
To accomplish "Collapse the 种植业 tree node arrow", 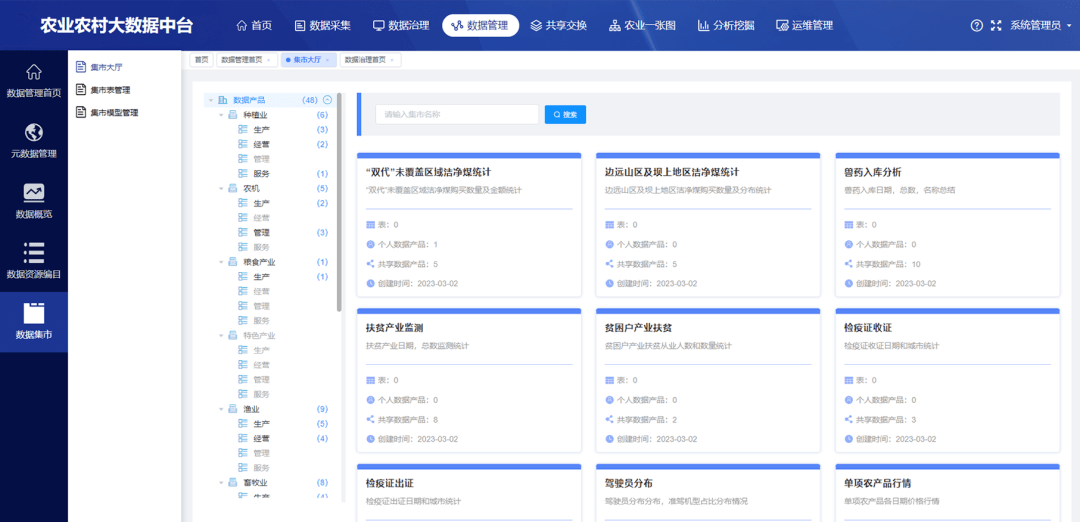I will [x=221, y=115].
